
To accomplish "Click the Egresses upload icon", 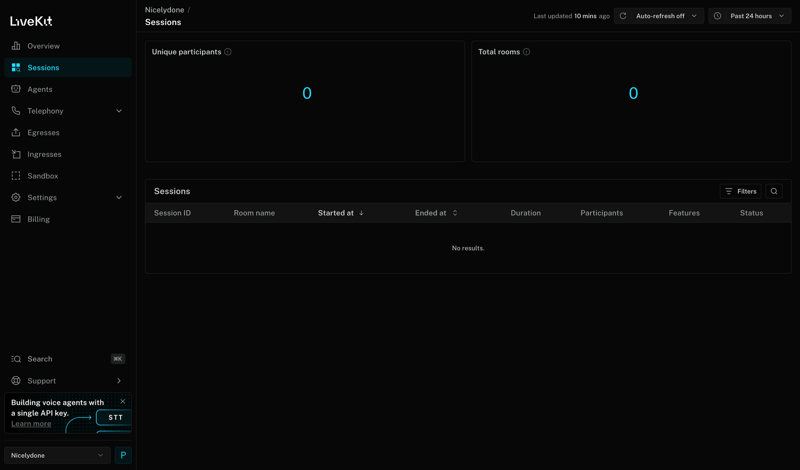I will pos(16,133).
